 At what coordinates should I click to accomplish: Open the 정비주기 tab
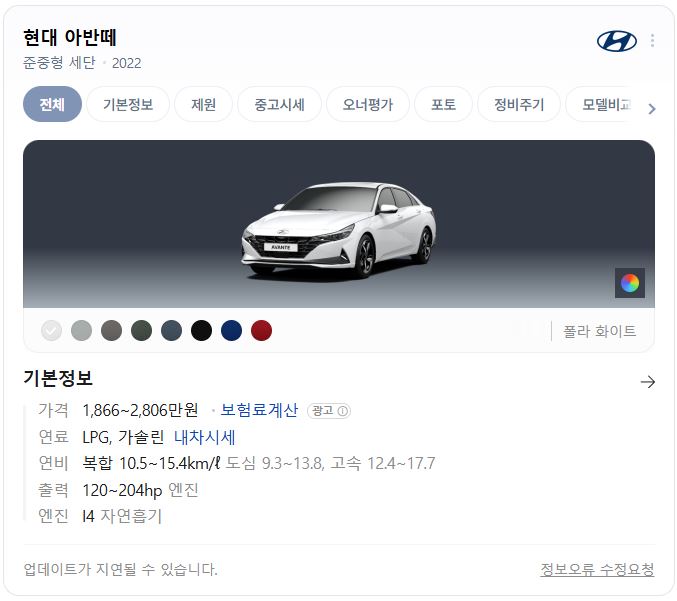coord(519,104)
